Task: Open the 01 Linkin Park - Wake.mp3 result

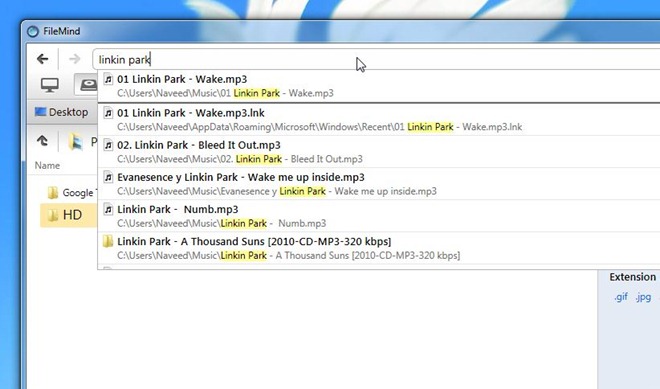Action: 379,86
